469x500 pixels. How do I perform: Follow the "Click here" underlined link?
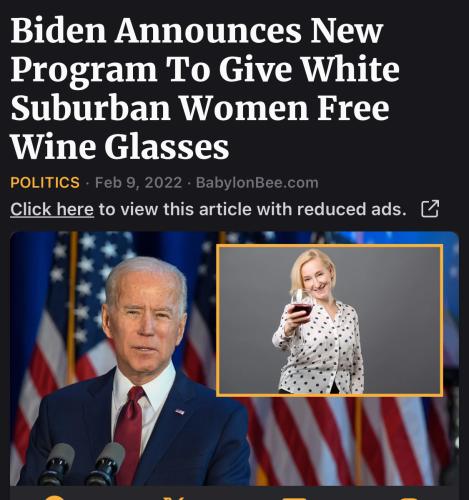pos(52,210)
